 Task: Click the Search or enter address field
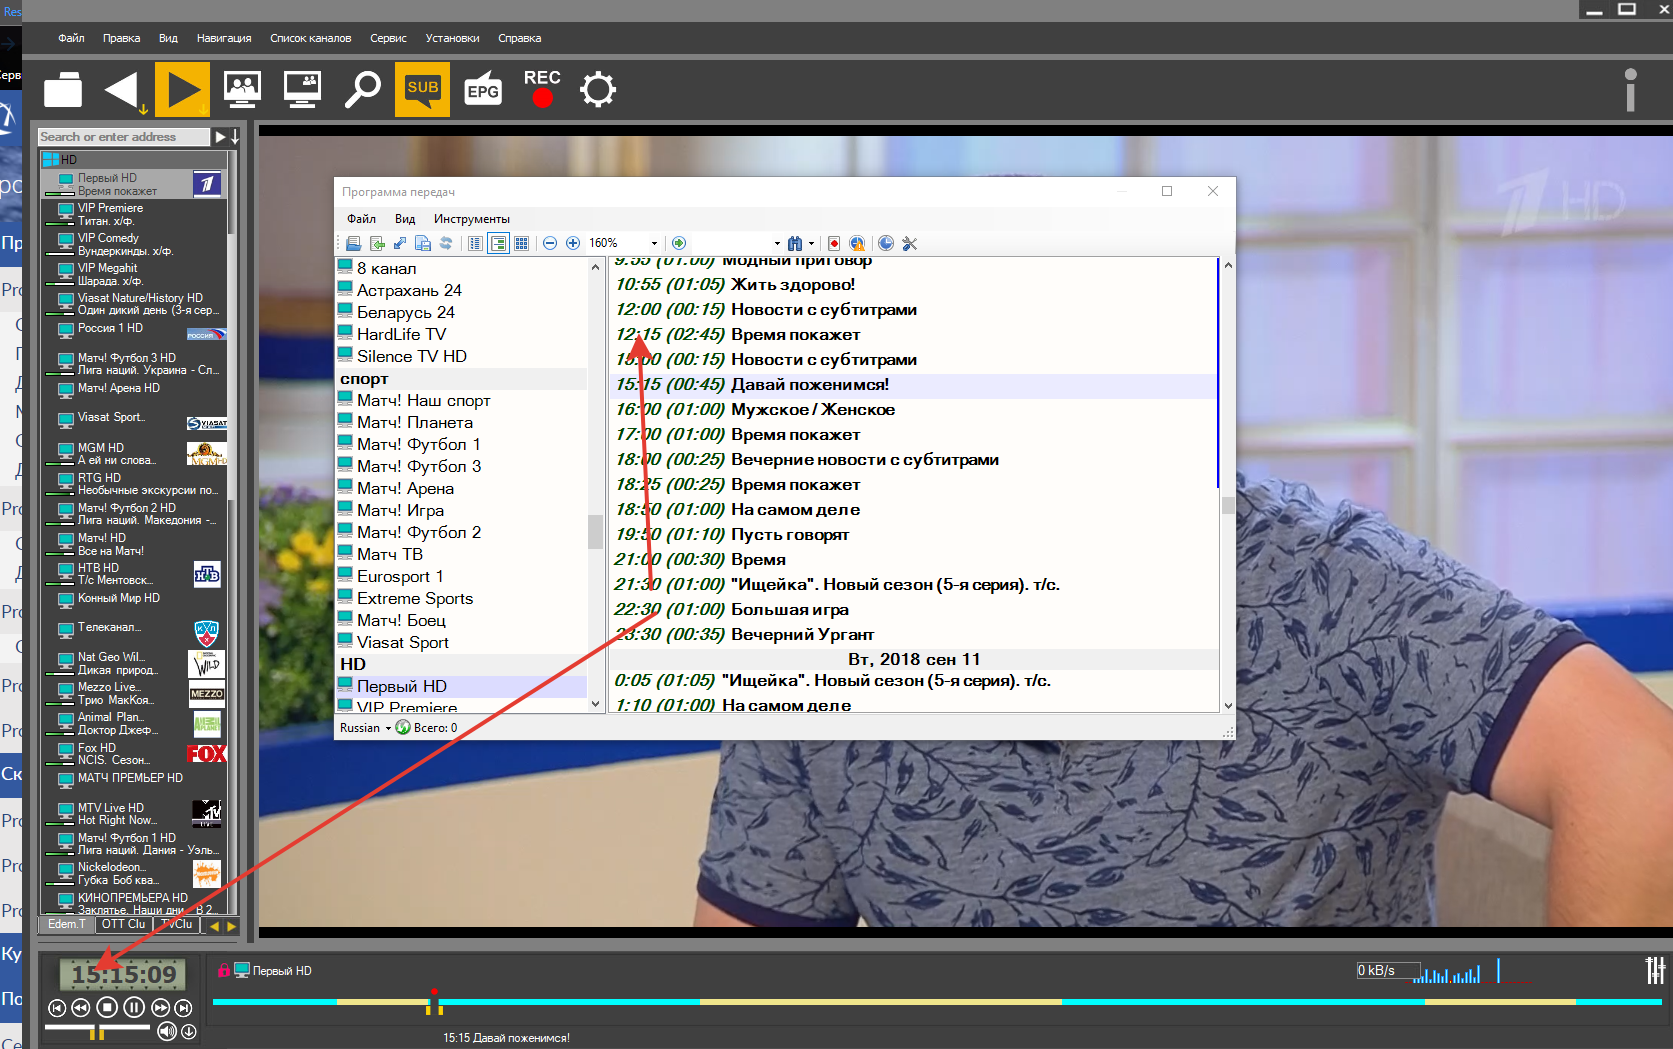click(x=122, y=137)
